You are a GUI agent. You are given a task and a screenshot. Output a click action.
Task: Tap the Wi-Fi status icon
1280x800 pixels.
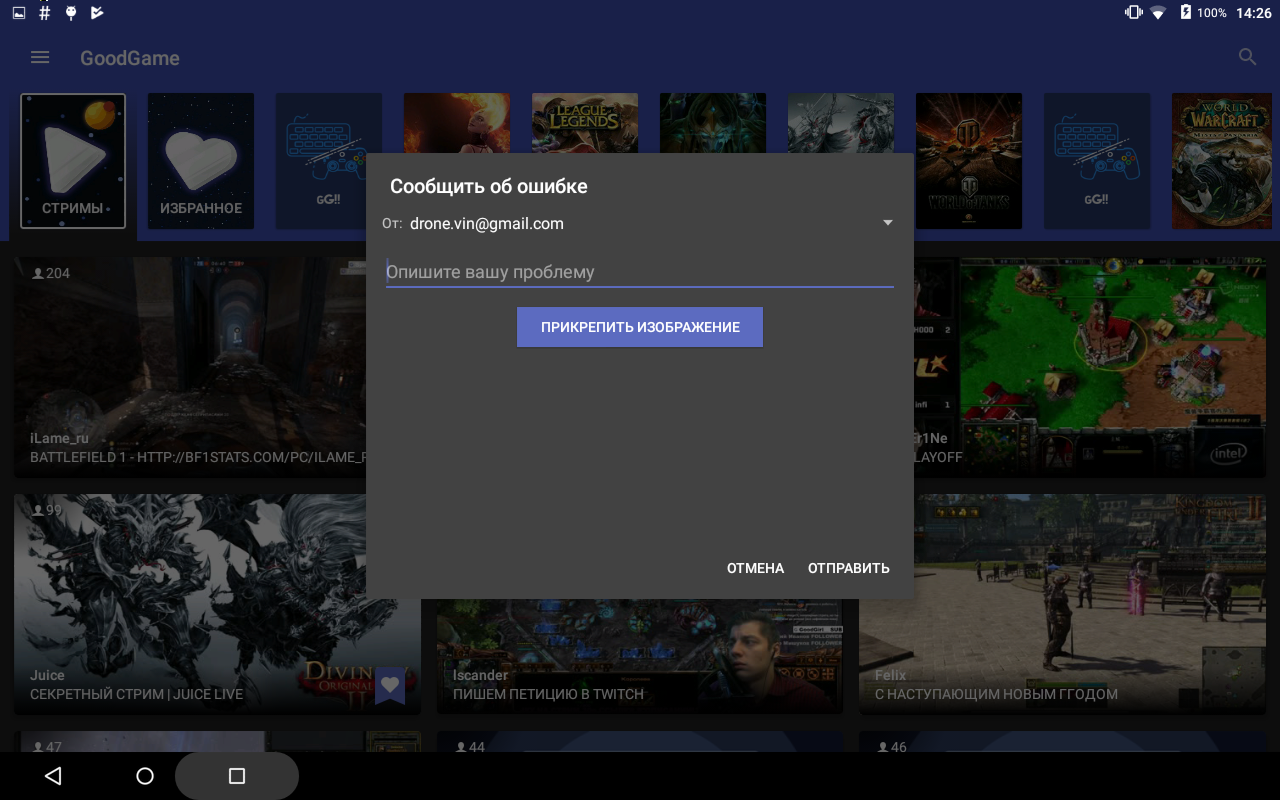pos(1158,13)
